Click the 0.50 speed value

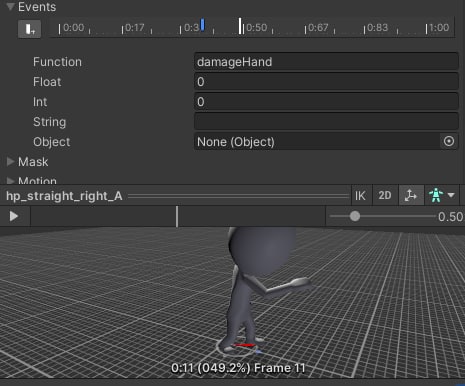pos(450,217)
